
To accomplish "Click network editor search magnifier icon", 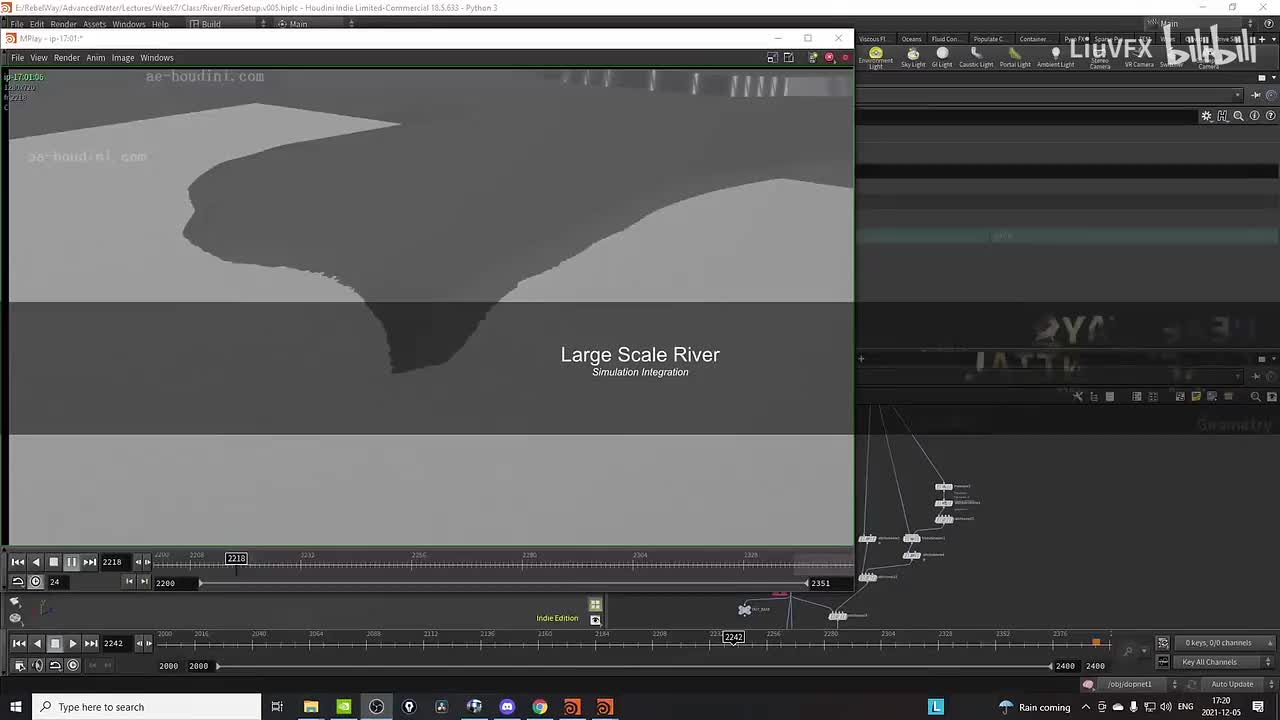I will 1256,397.
